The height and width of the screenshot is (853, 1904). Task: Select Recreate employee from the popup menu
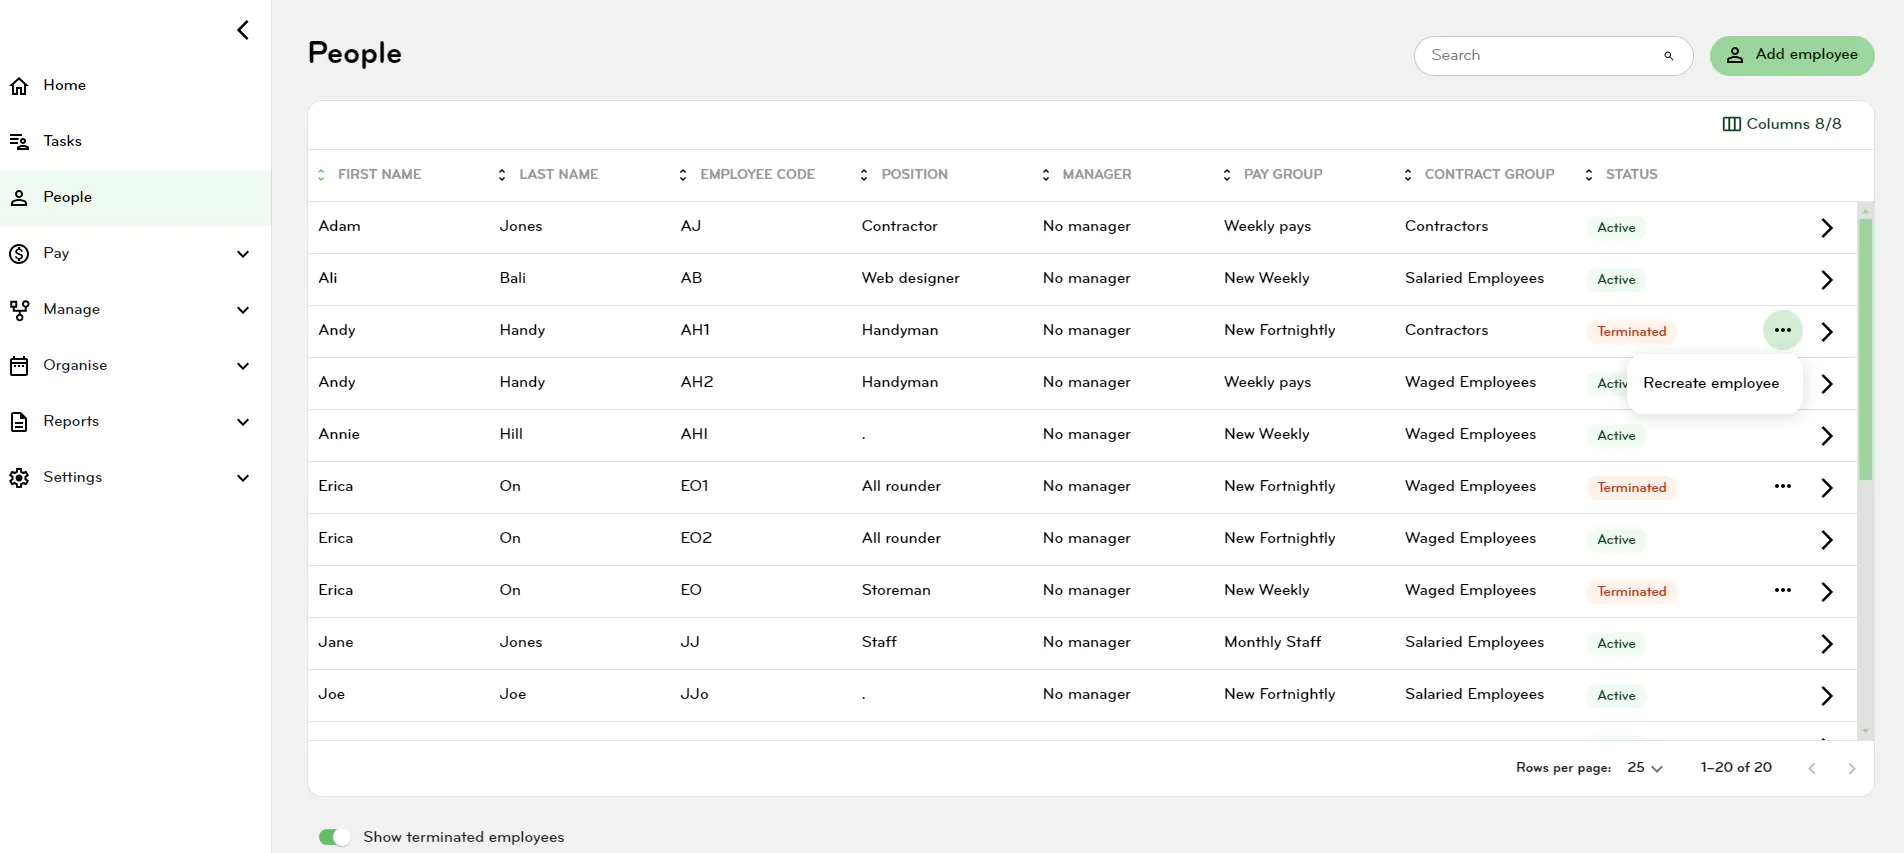click(x=1711, y=383)
